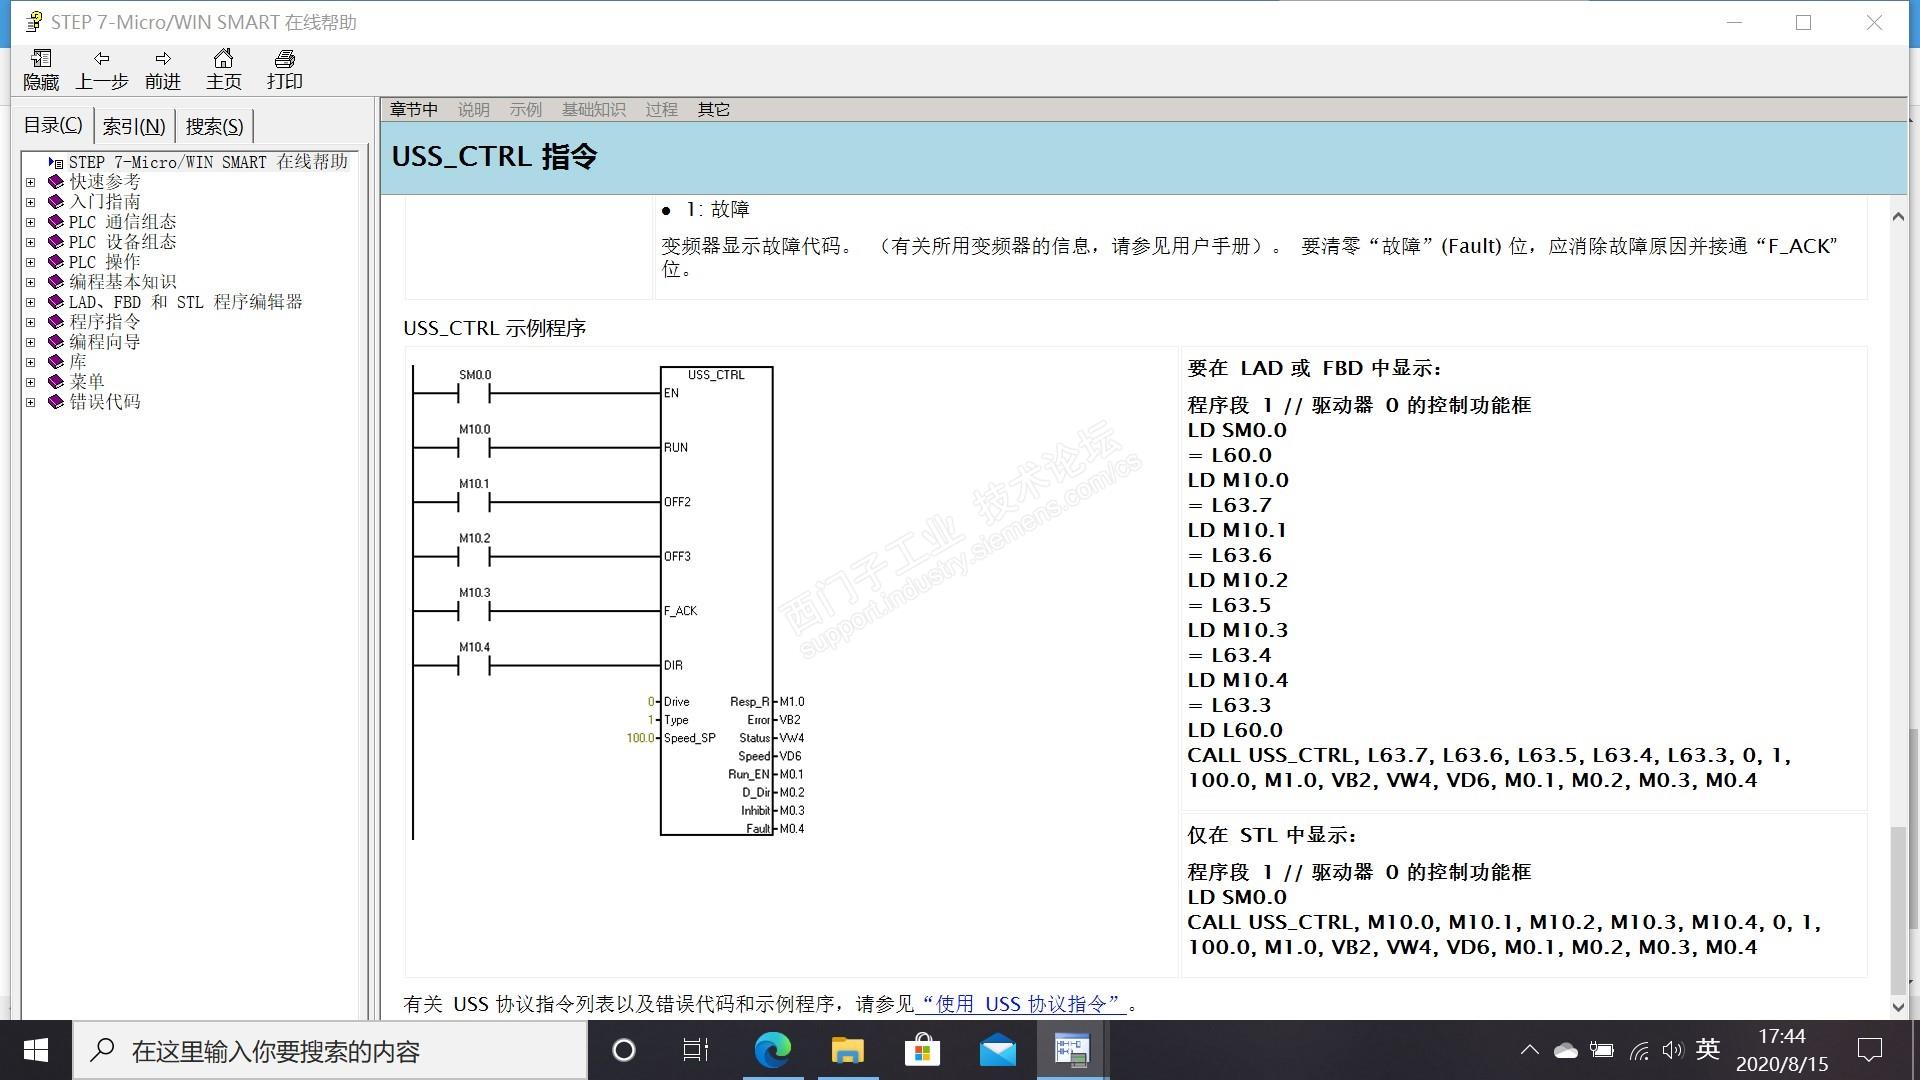
Task: Open the 程序指令 book icon in tree
Action: (x=56, y=322)
